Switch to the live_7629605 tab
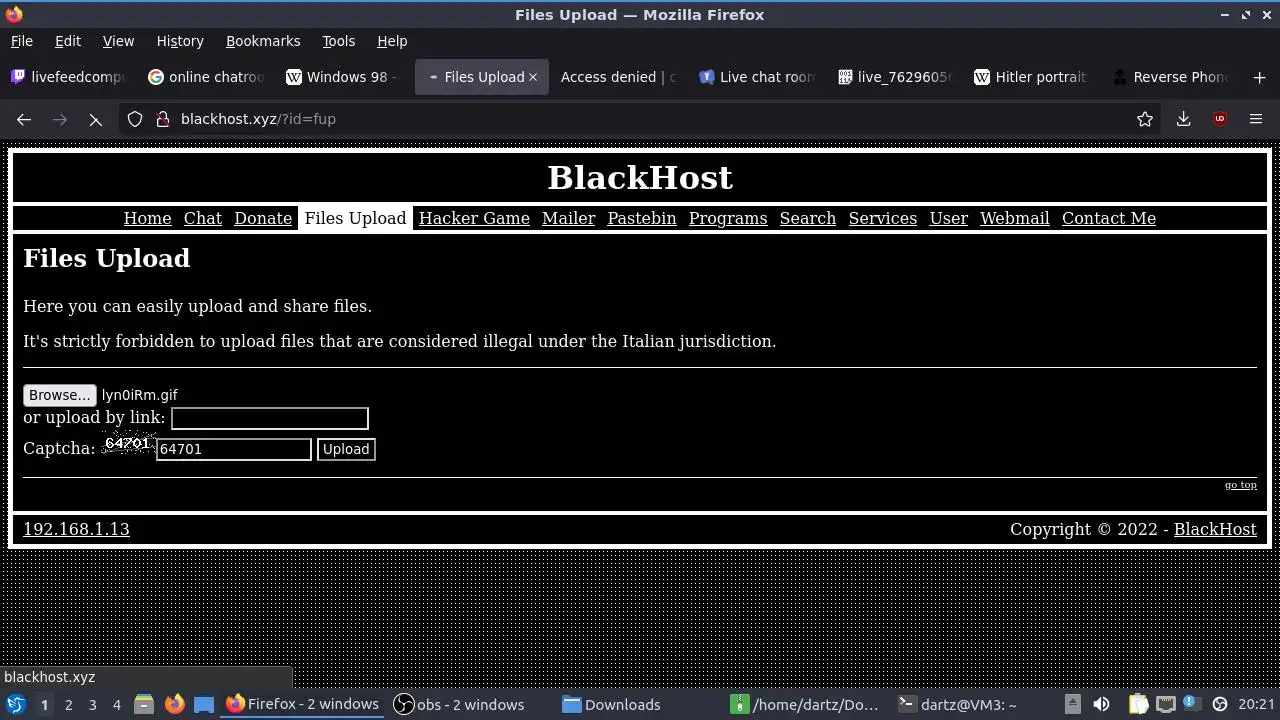Image resolution: width=1280 pixels, height=720 pixels. 895,77
